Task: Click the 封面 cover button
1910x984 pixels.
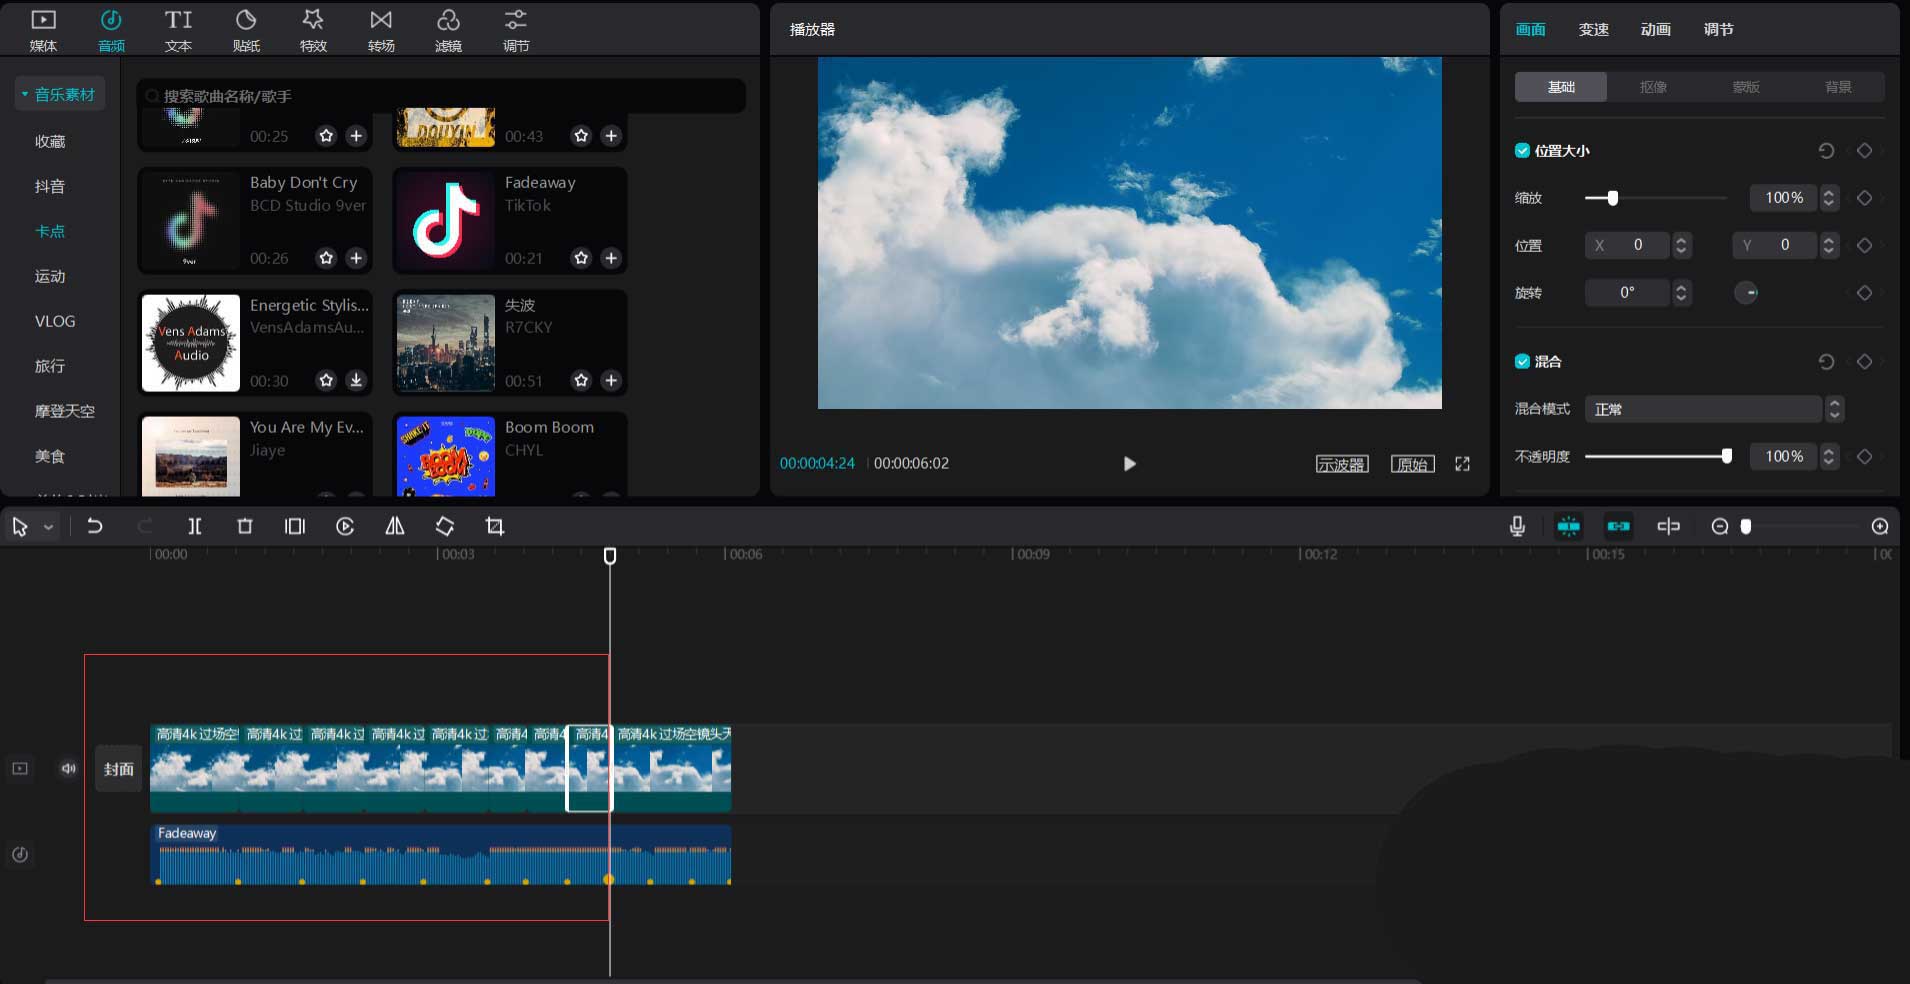Action: pyautogui.click(x=118, y=769)
